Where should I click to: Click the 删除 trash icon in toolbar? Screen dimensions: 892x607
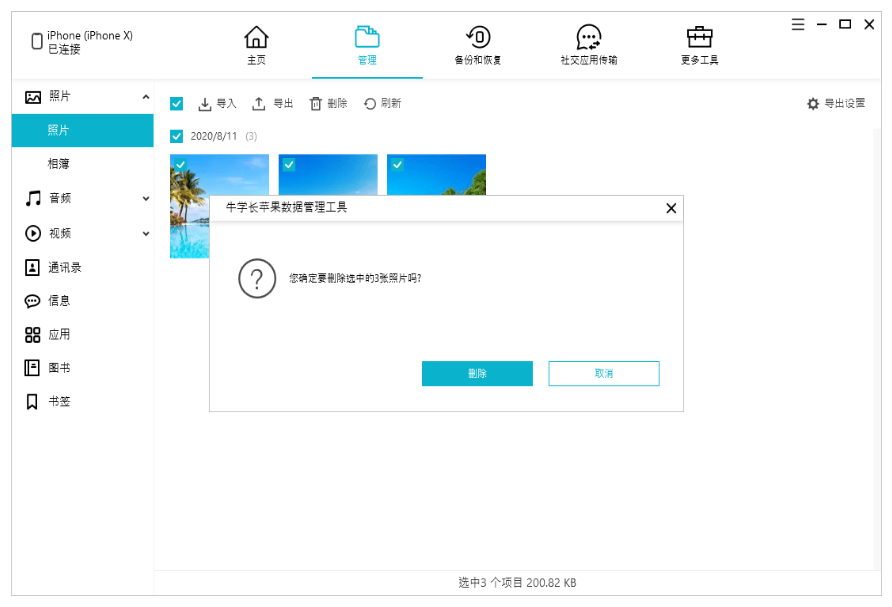(x=316, y=104)
